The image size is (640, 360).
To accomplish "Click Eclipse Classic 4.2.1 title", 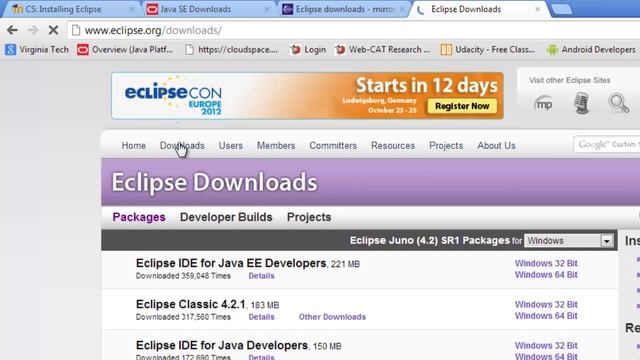I will [191, 304].
